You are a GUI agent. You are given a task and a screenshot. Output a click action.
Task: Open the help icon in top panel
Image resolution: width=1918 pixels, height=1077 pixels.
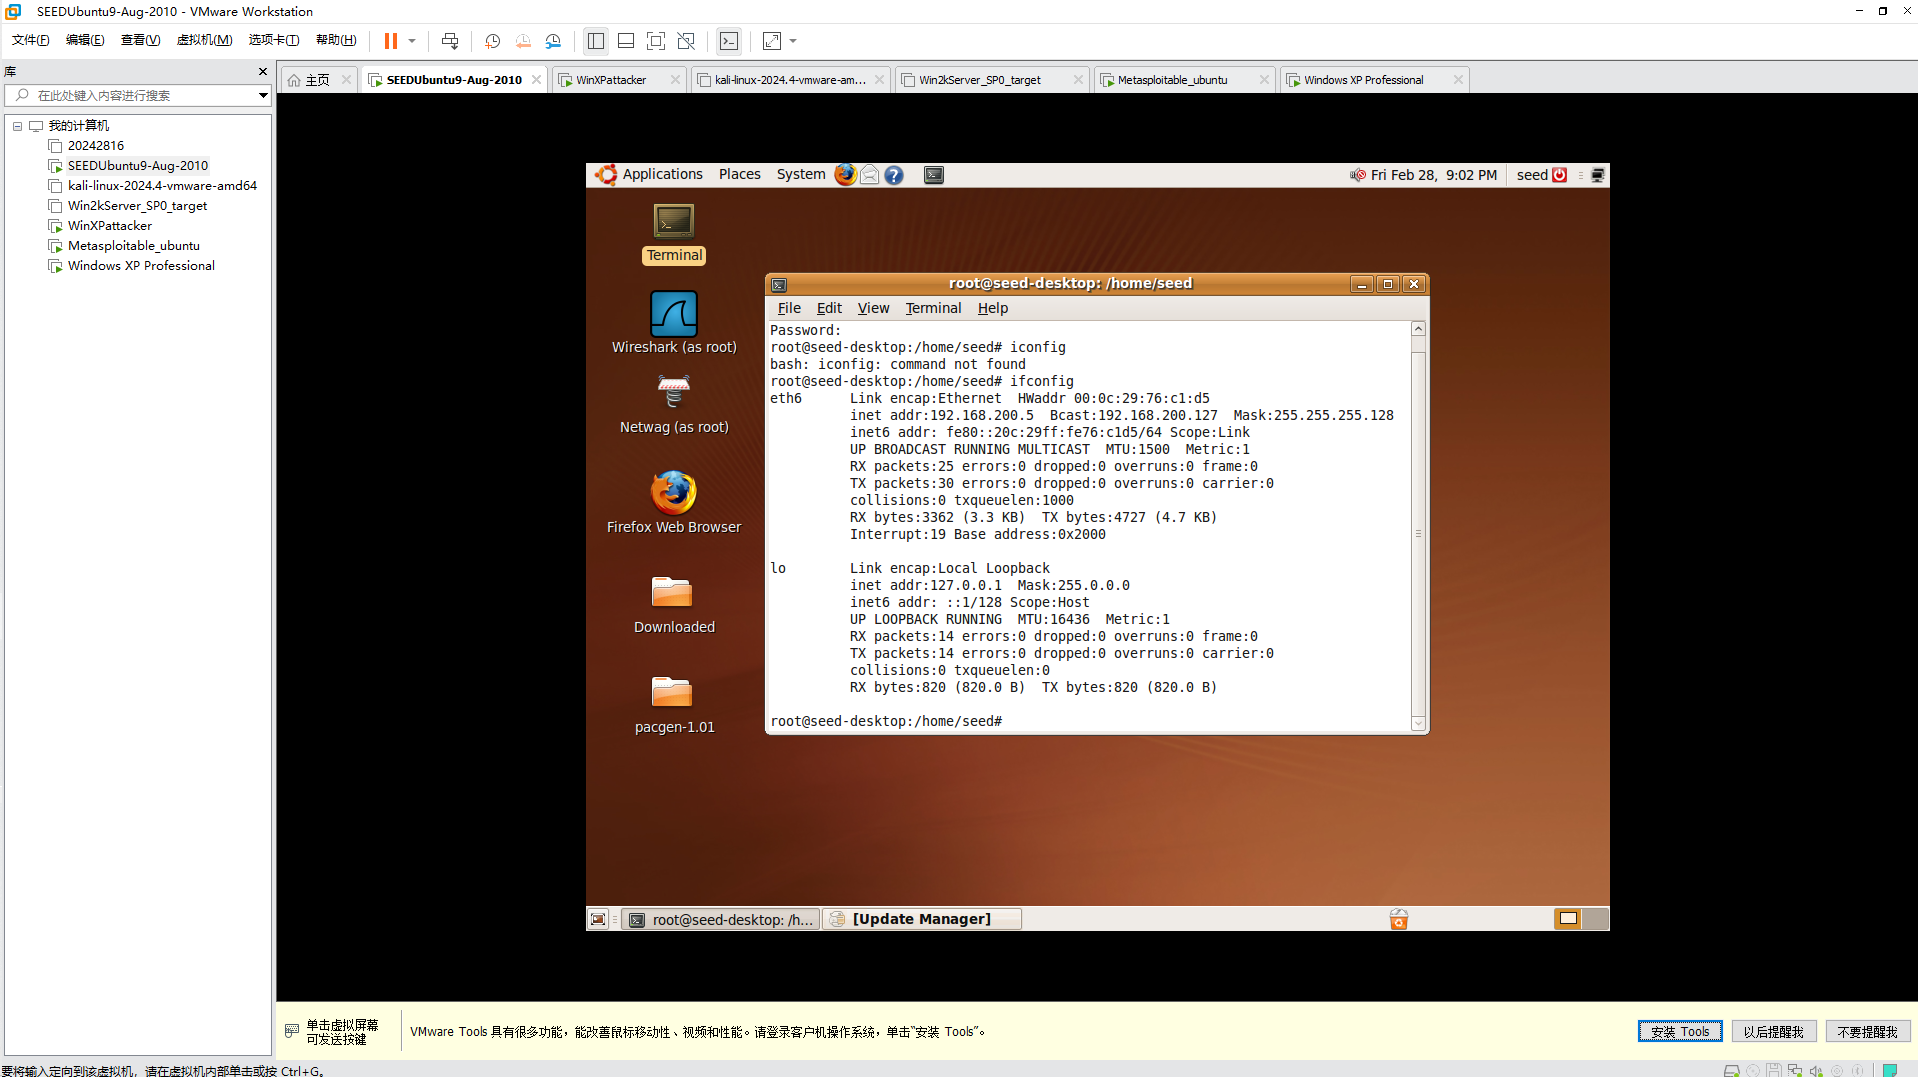(894, 175)
